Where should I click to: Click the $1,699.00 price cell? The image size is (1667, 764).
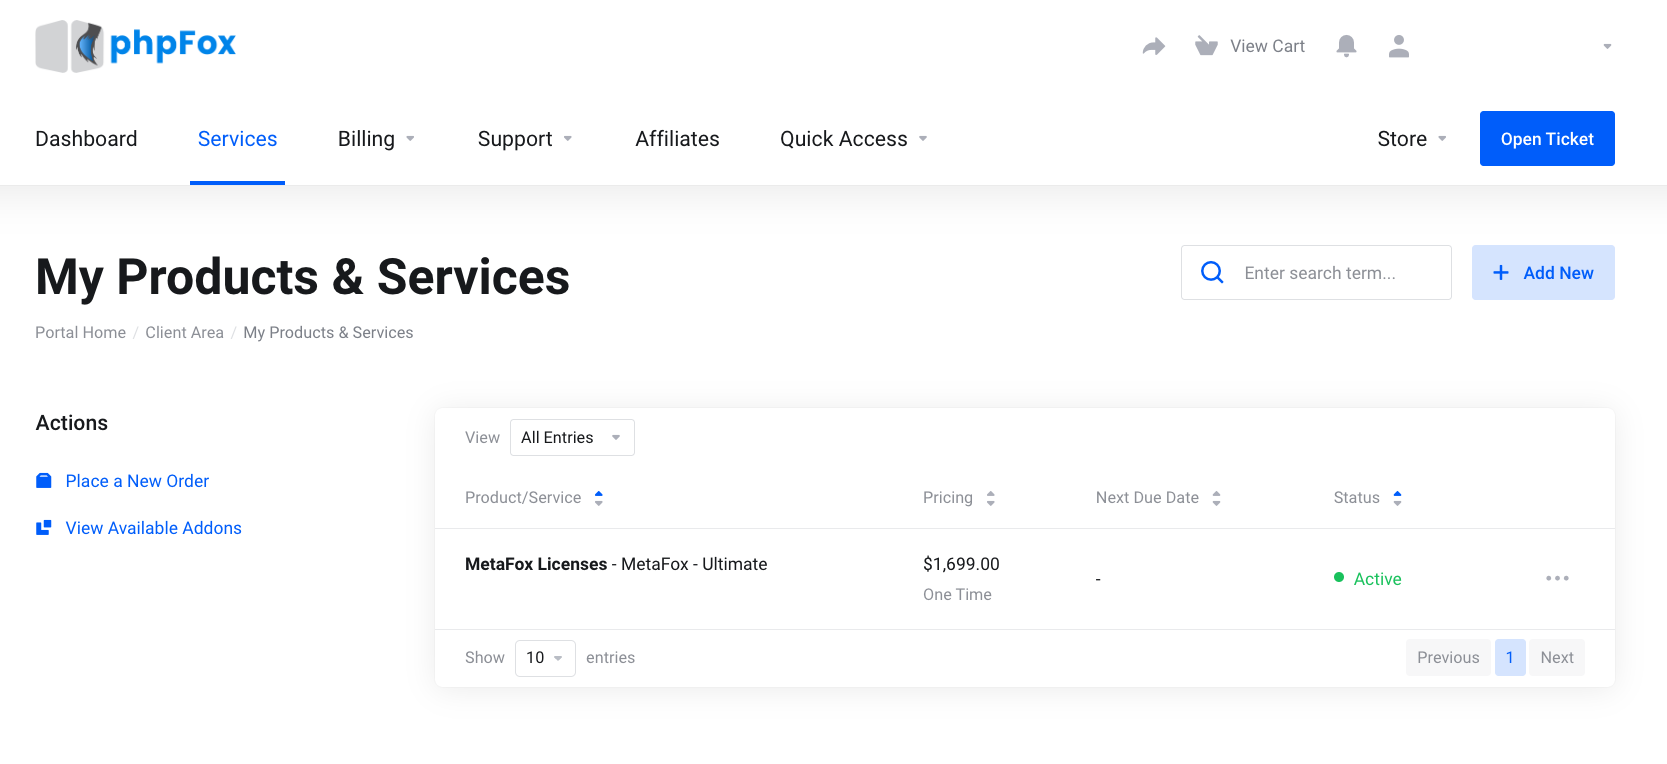pyautogui.click(x=961, y=564)
